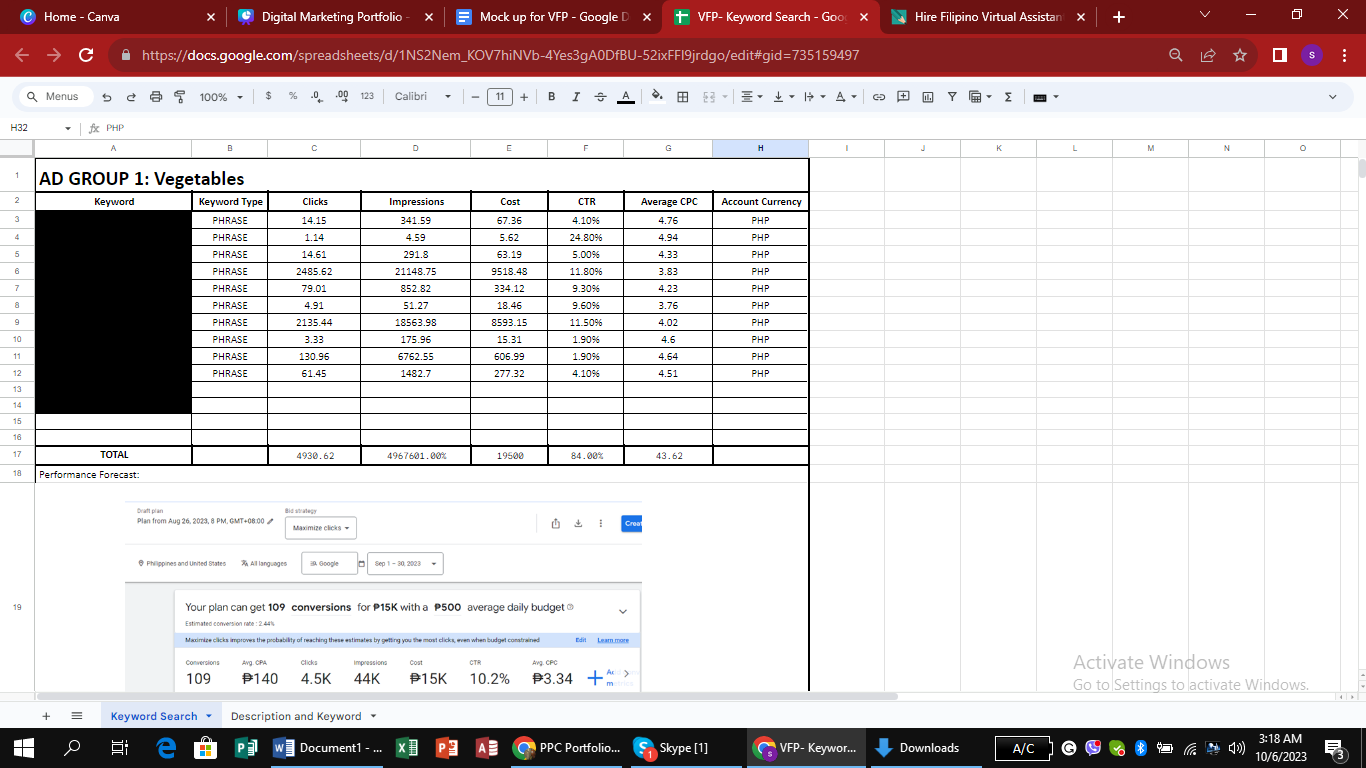Close the Home - Canva tab
This screenshot has height=768, width=1366.
tap(210, 17)
